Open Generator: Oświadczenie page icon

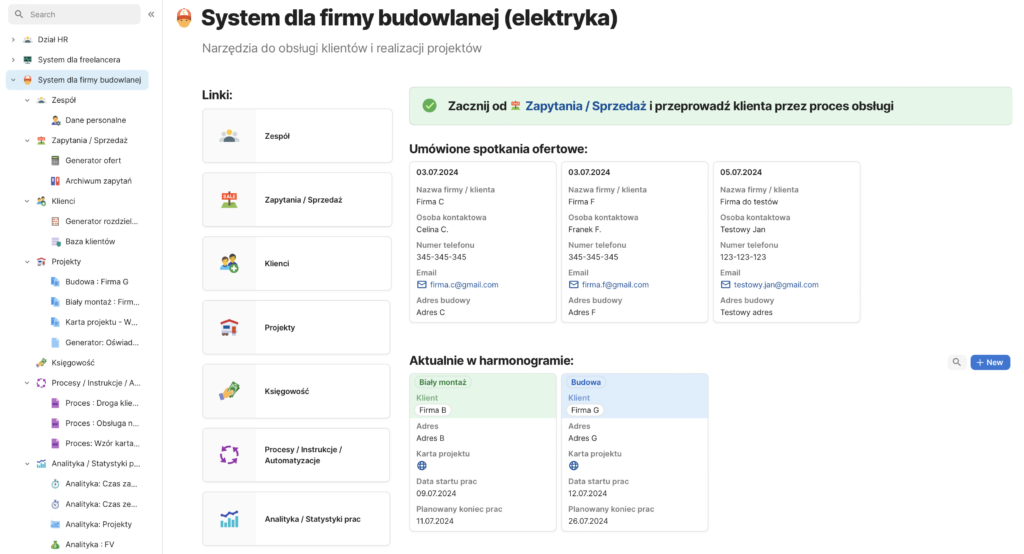pos(56,342)
